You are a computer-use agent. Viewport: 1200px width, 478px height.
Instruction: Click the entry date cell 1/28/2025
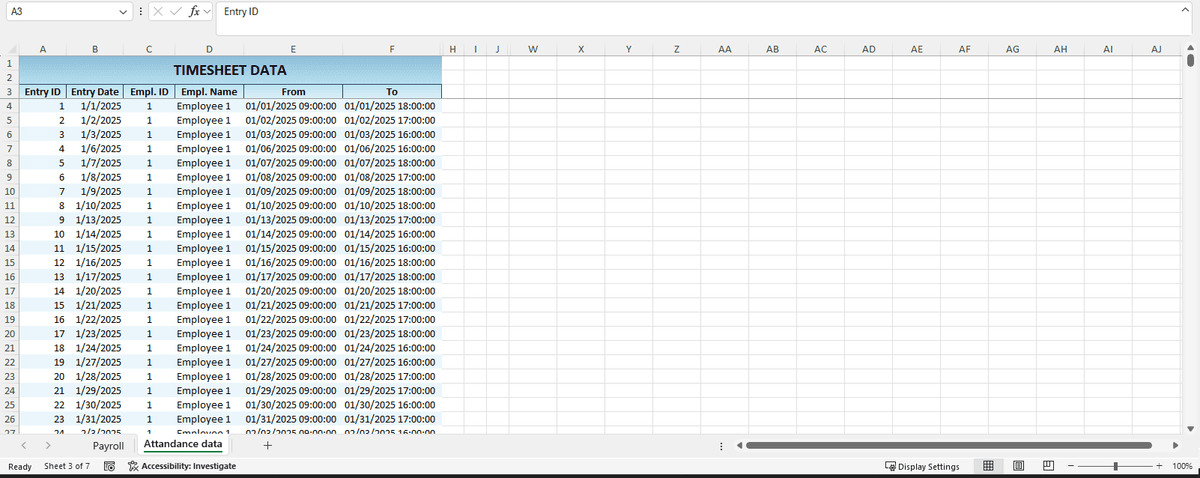(x=96, y=376)
